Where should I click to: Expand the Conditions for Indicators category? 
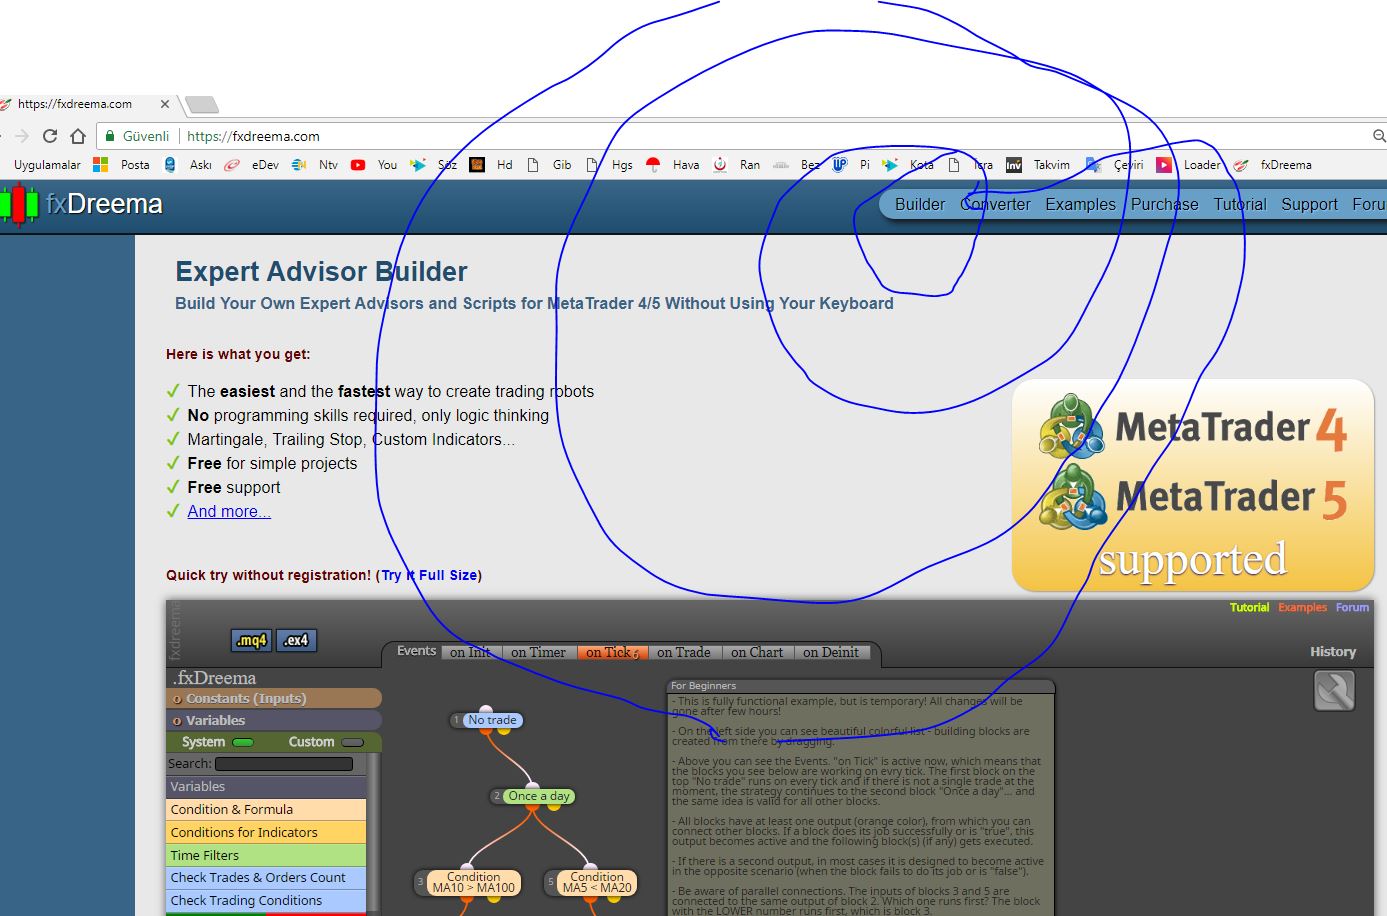coord(266,832)
